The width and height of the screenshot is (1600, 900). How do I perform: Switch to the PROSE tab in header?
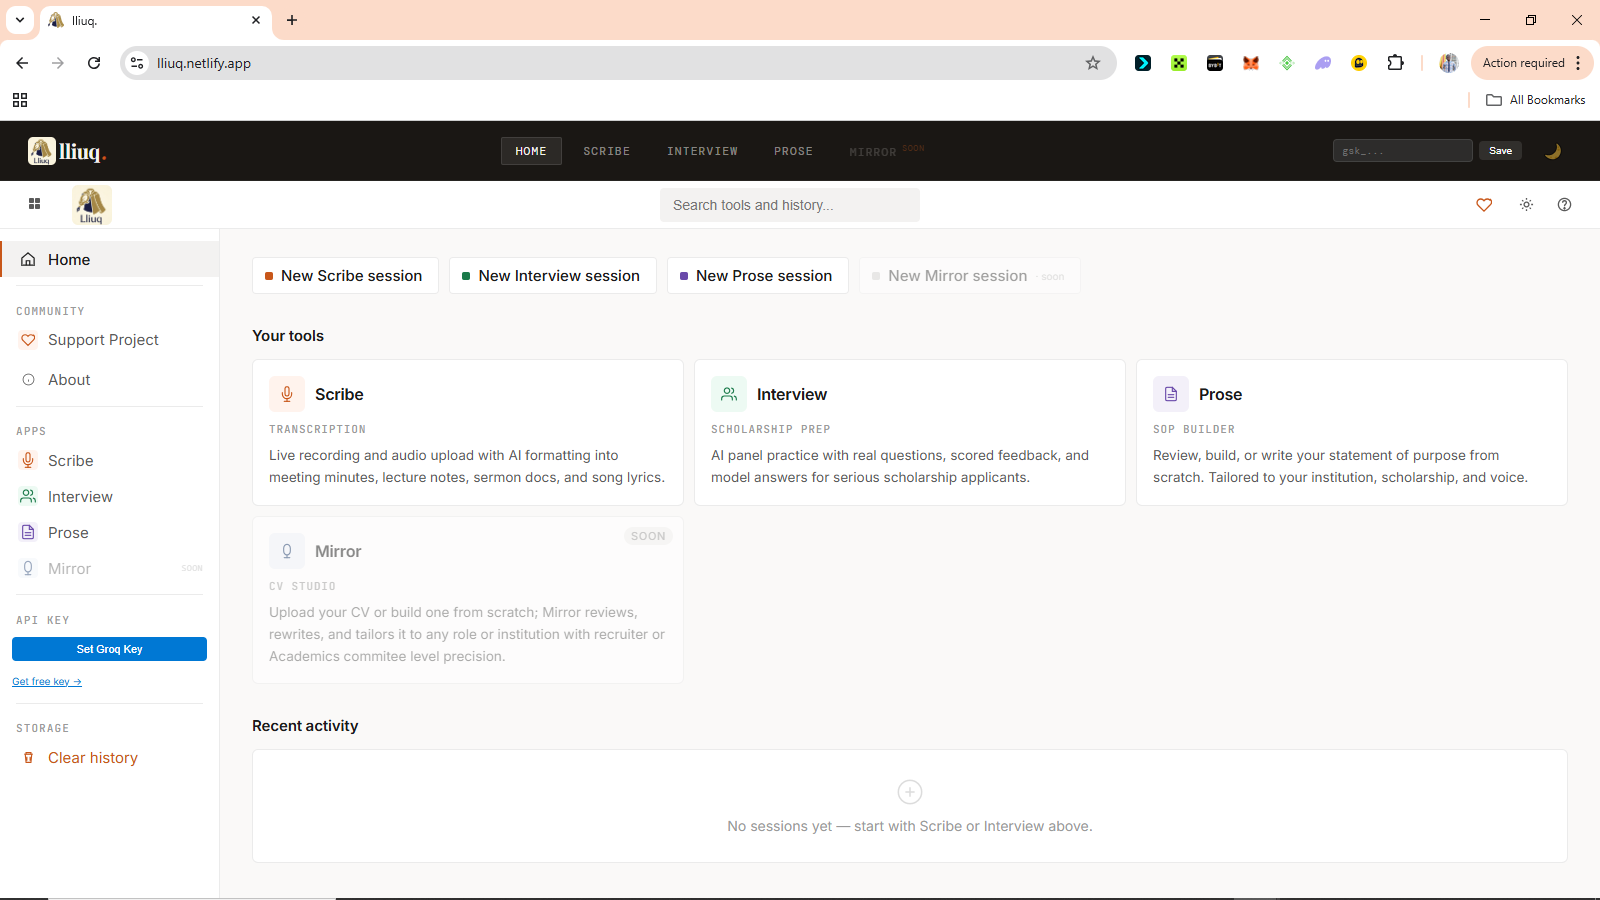pyautogui.click(x=793, y=151)
